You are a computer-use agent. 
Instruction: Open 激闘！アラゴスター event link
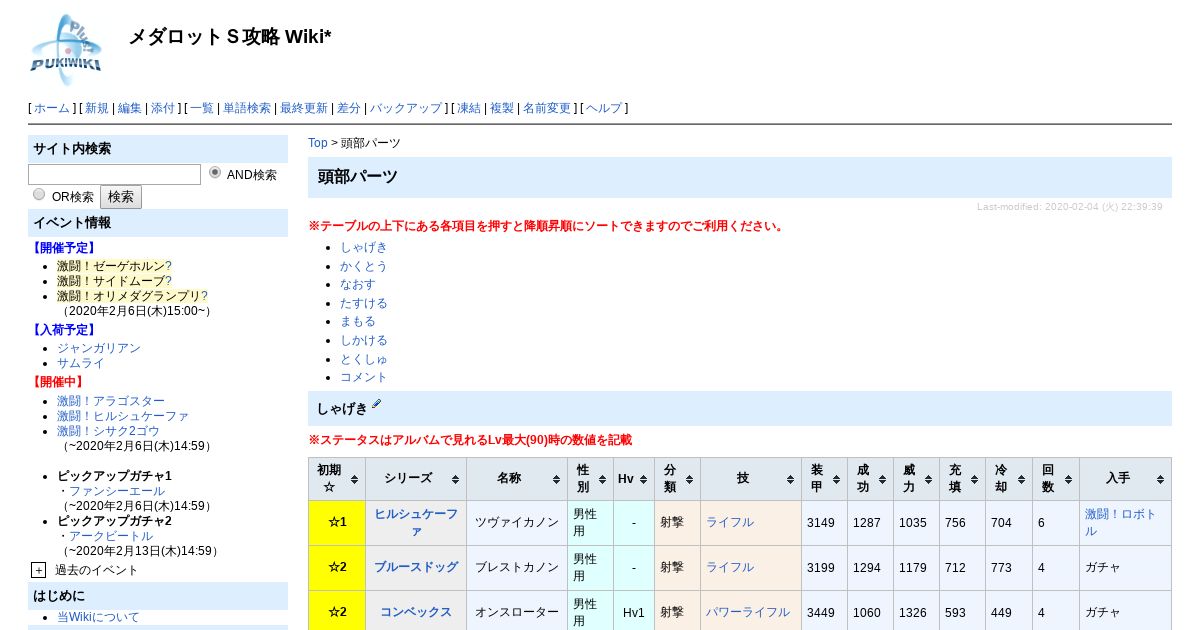(111, 401)
